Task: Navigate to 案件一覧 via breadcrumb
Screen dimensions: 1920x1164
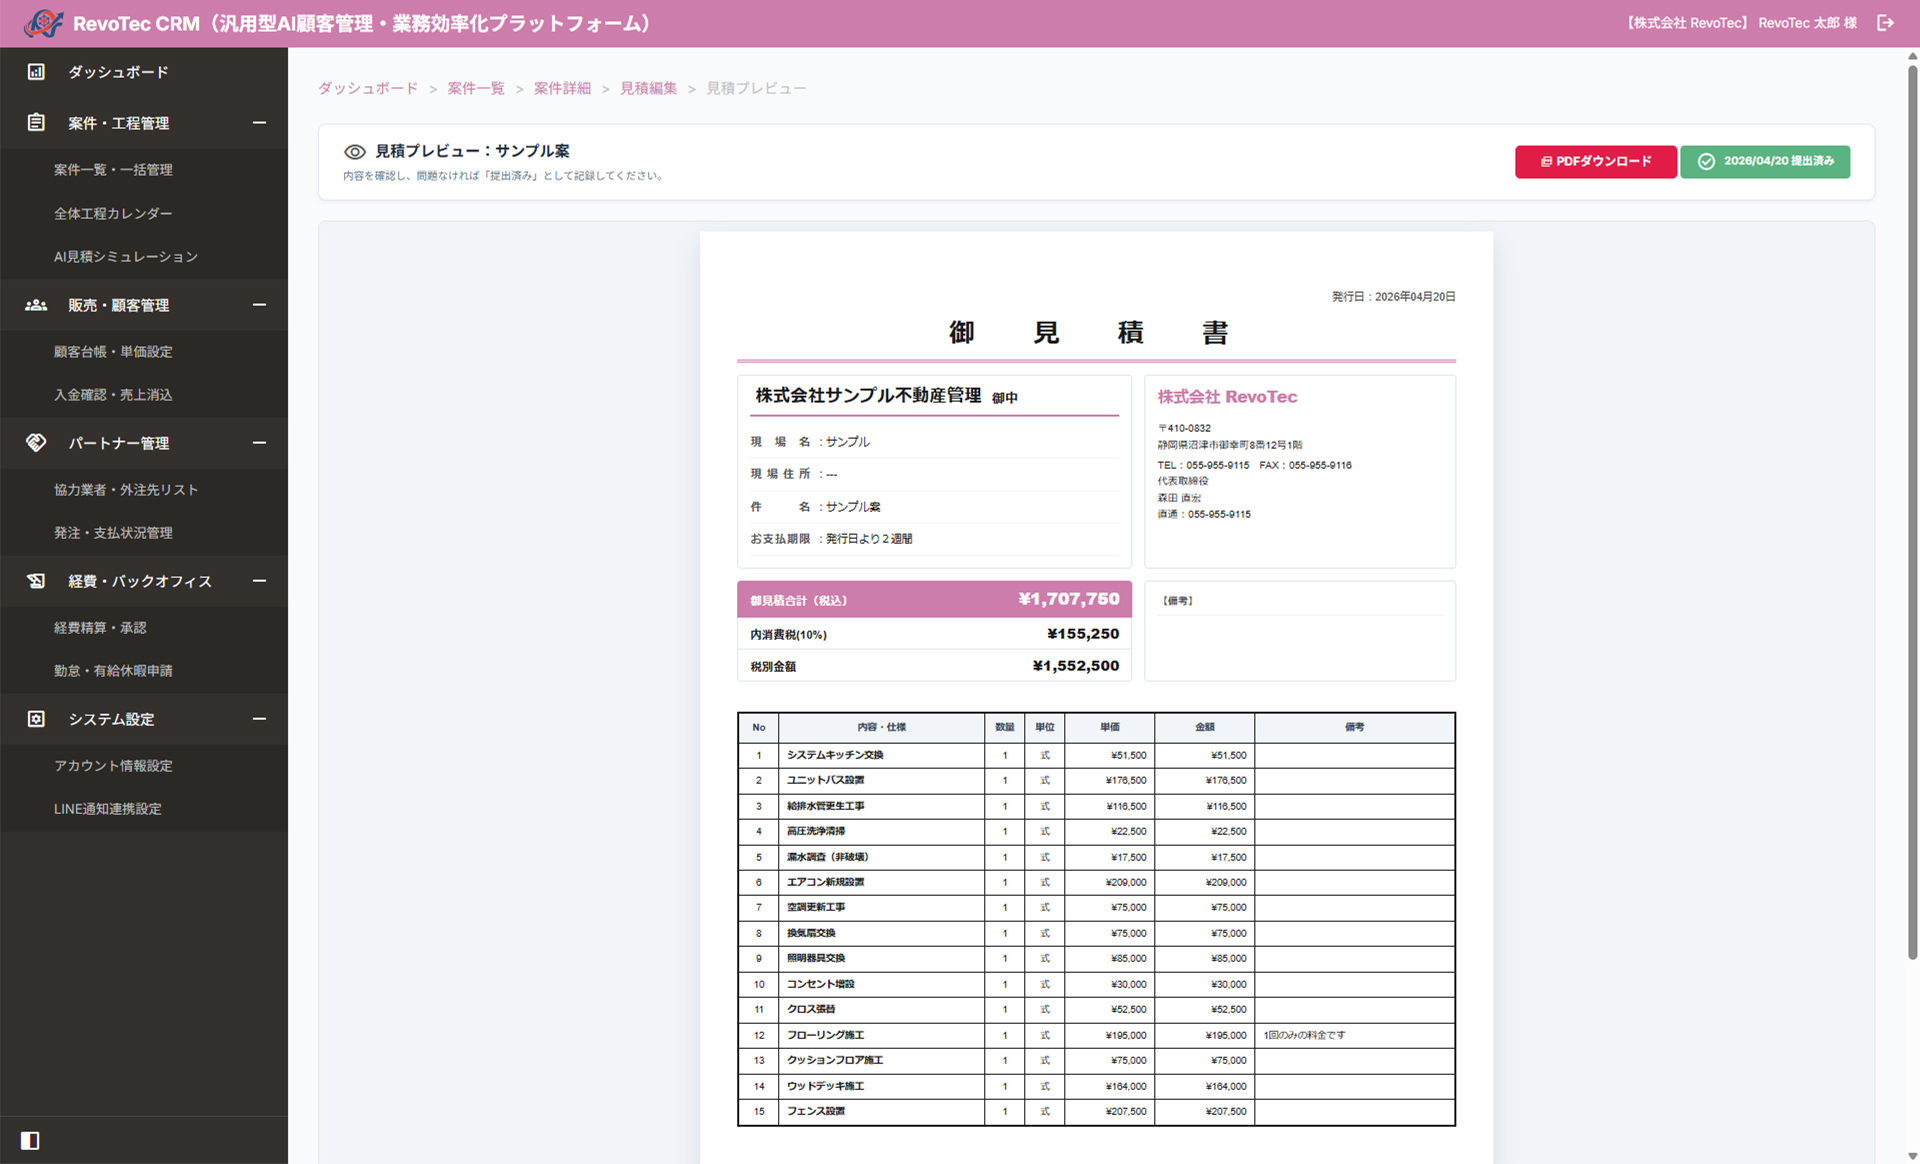Action: coord(475,88)
